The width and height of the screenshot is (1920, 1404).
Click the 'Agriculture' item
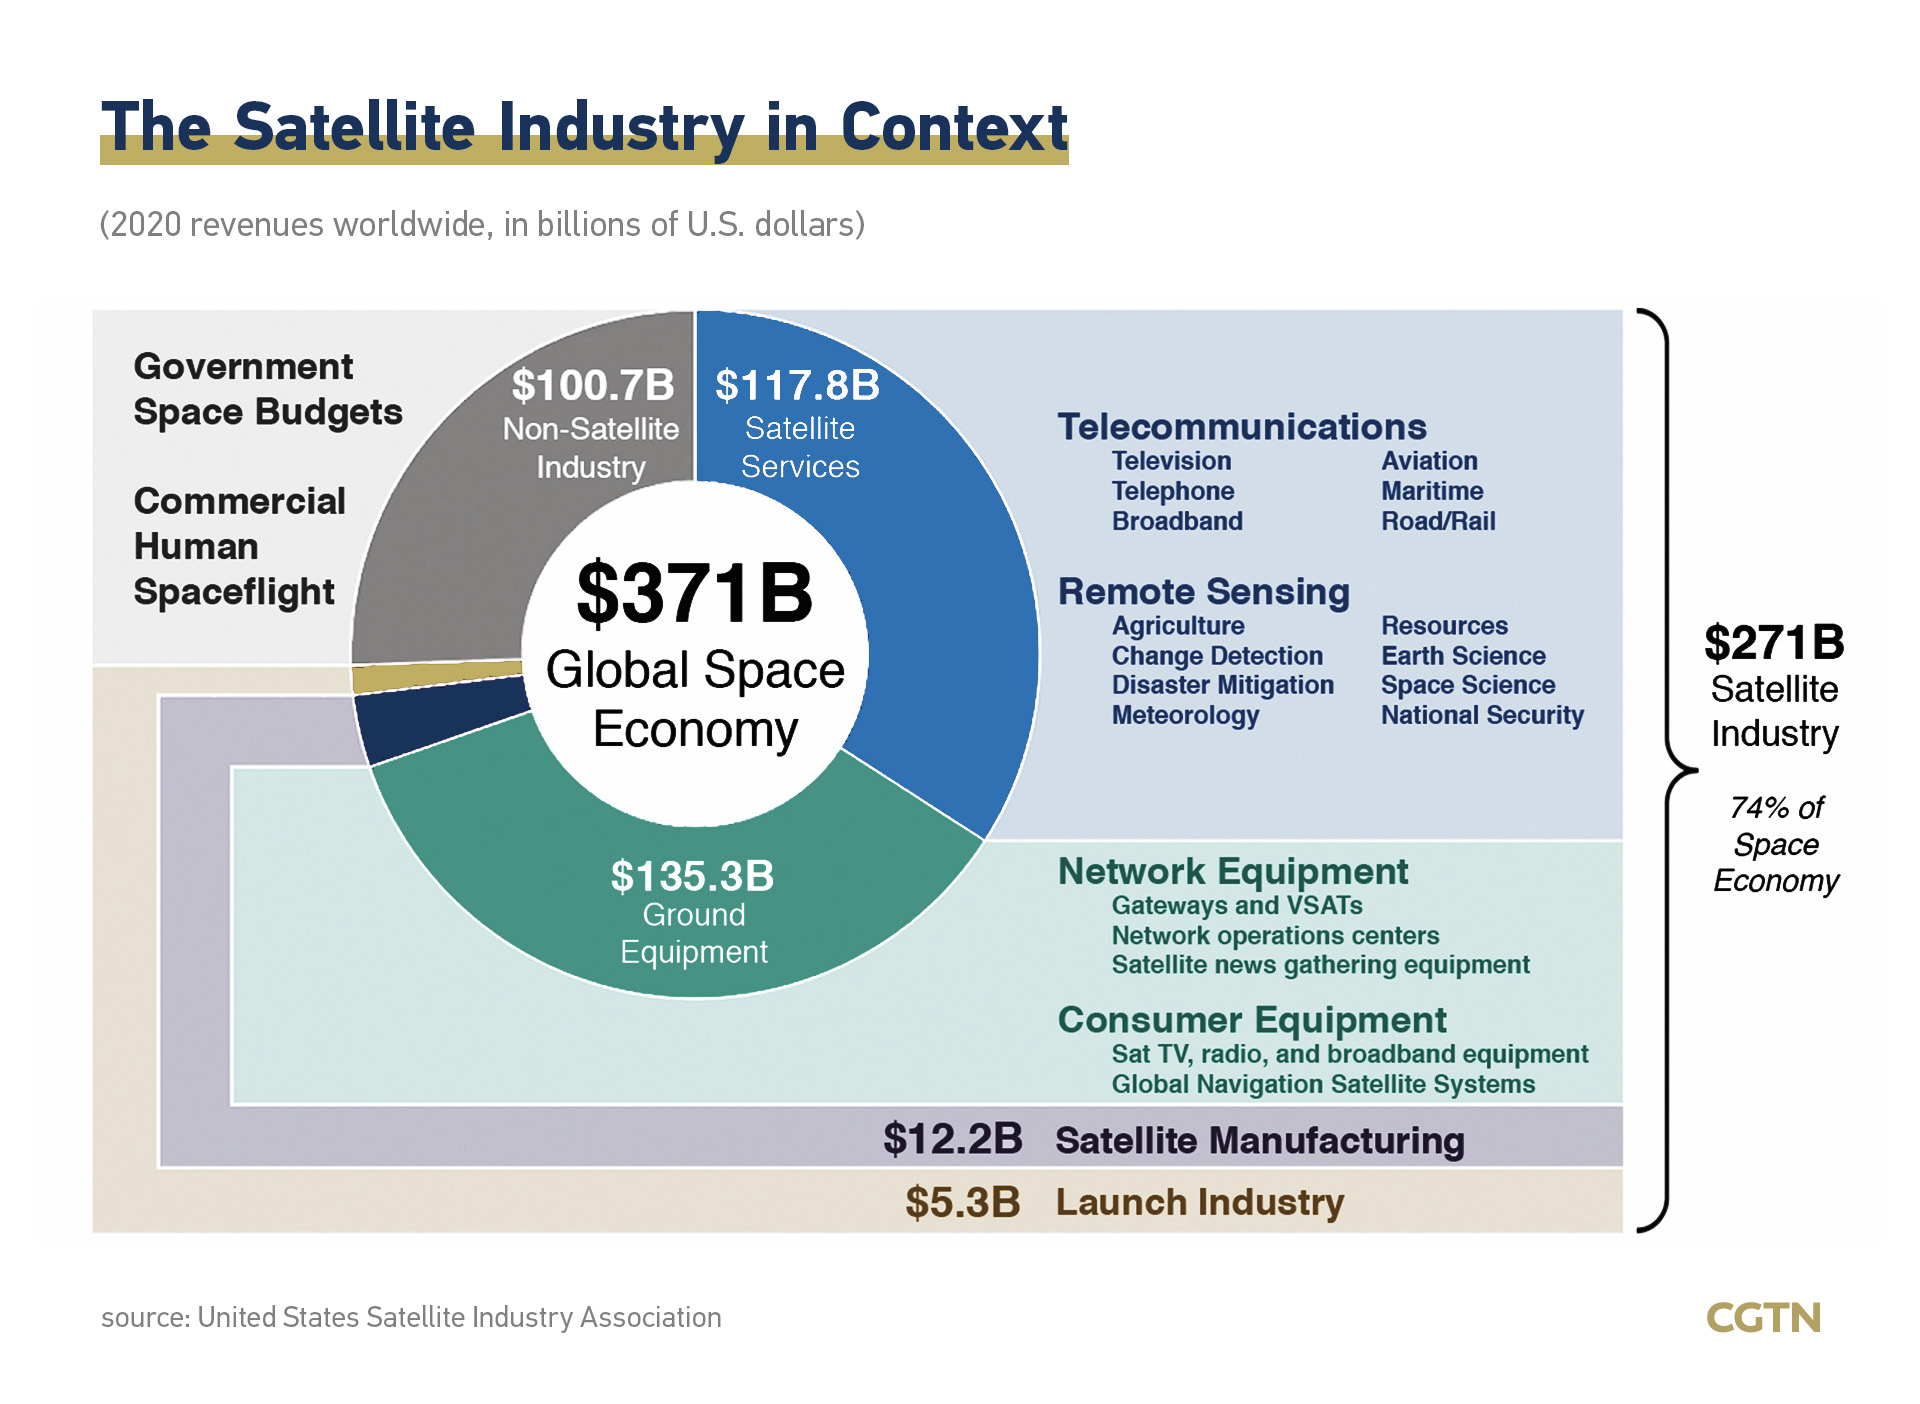click(x=1178, y=626)
